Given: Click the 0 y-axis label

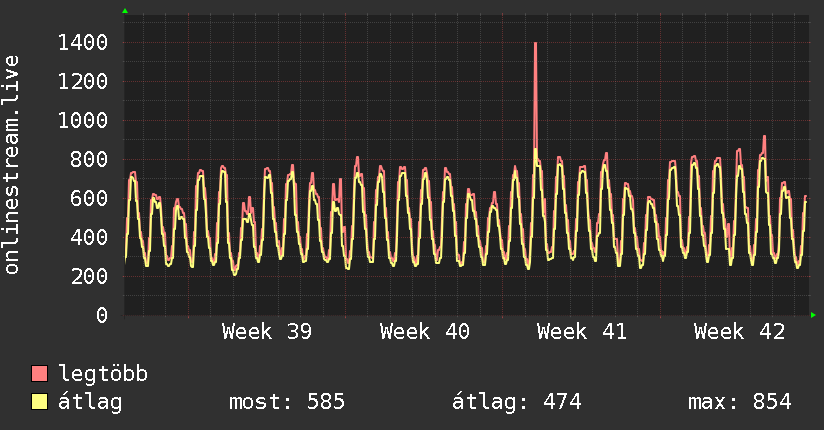Looking at the screenshot, I should (102, 315).
